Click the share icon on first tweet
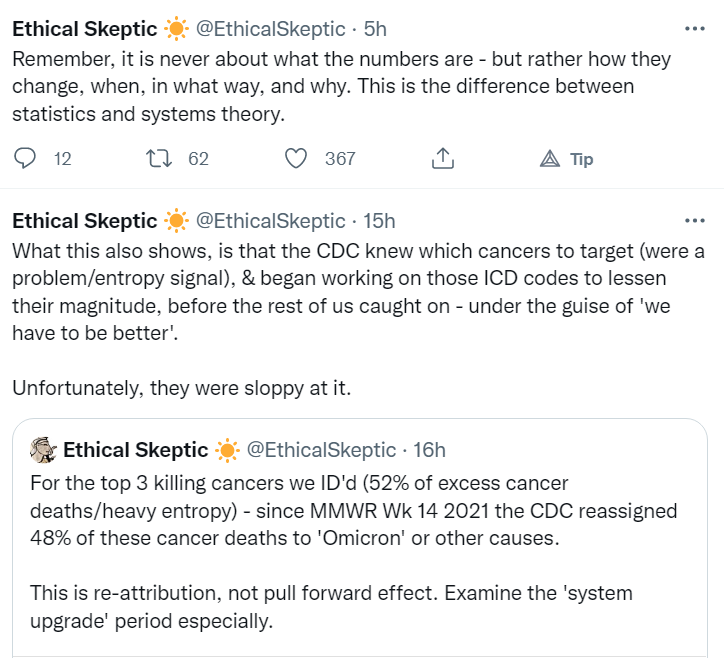This screenshot has width=724, height=658. tap(443, 158)
